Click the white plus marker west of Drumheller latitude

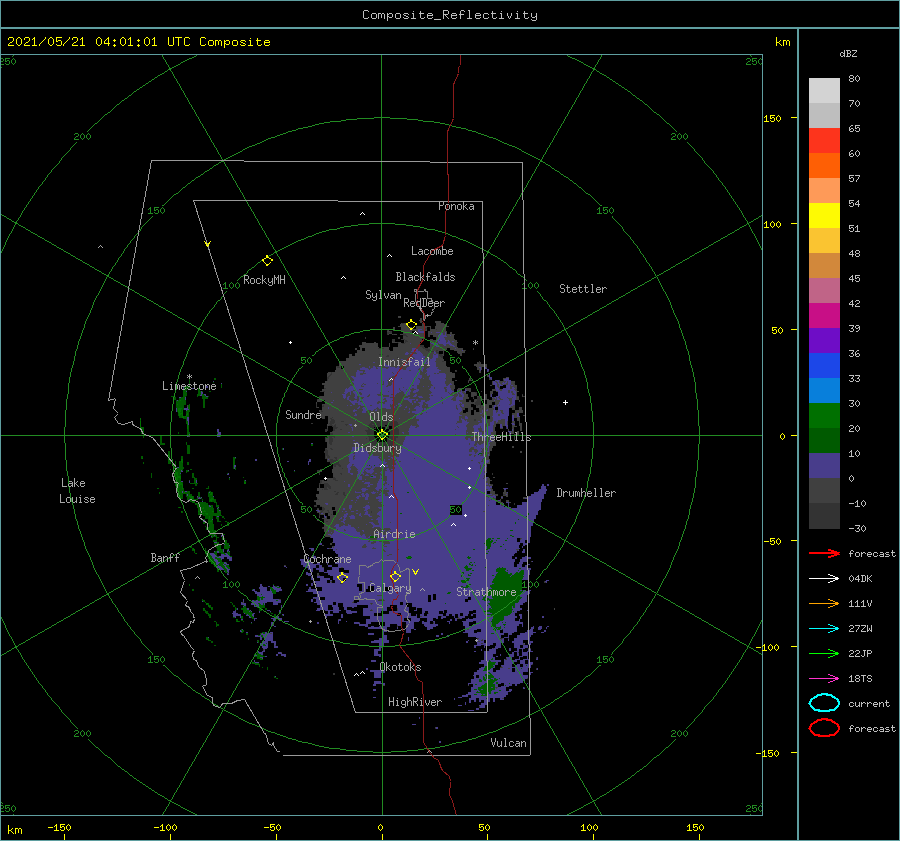[565, 402]
